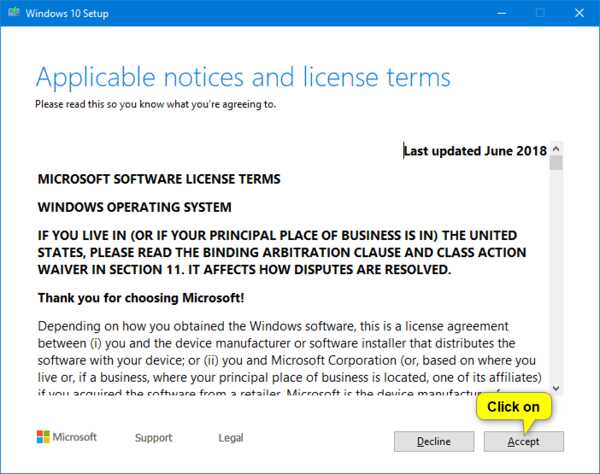Click the Windows 10 Setup title bar icon
Viewport: 600px width, 474px height.
click(x=13, y=13)
